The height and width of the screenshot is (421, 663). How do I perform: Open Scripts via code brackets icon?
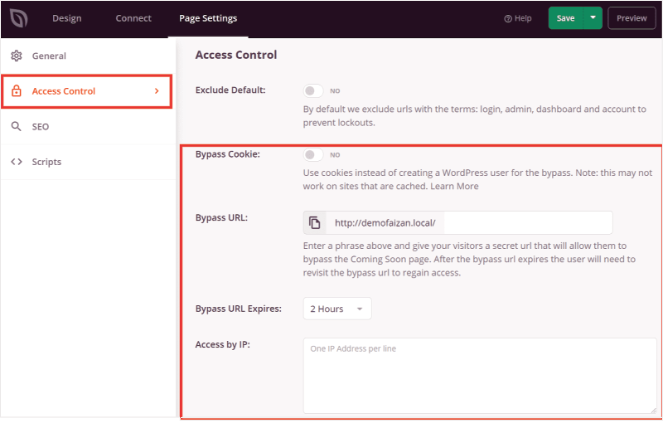(16, 162)
